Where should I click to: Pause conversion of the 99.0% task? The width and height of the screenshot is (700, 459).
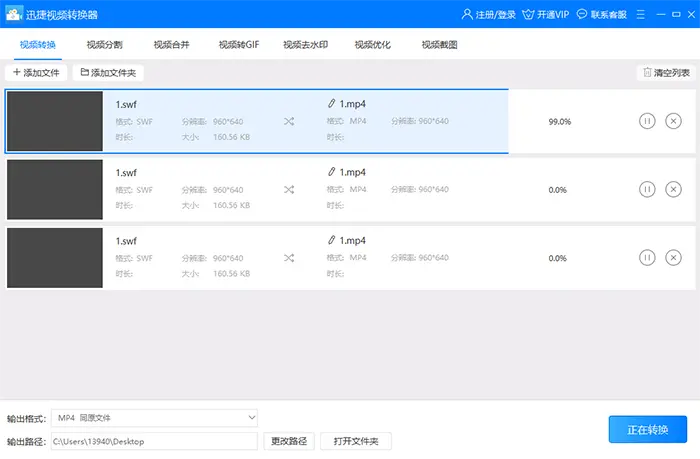click(x=647, y=121)
